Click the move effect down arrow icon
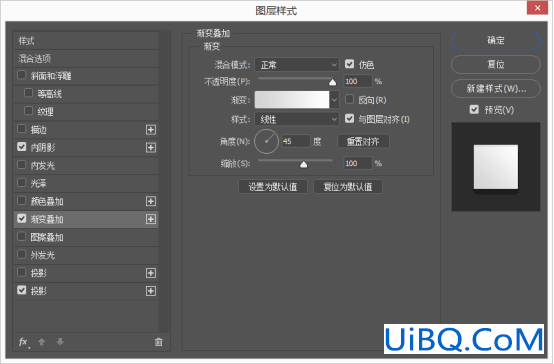Image resolution: width=554 pixels, height=364 pixels. coord(60,342)
